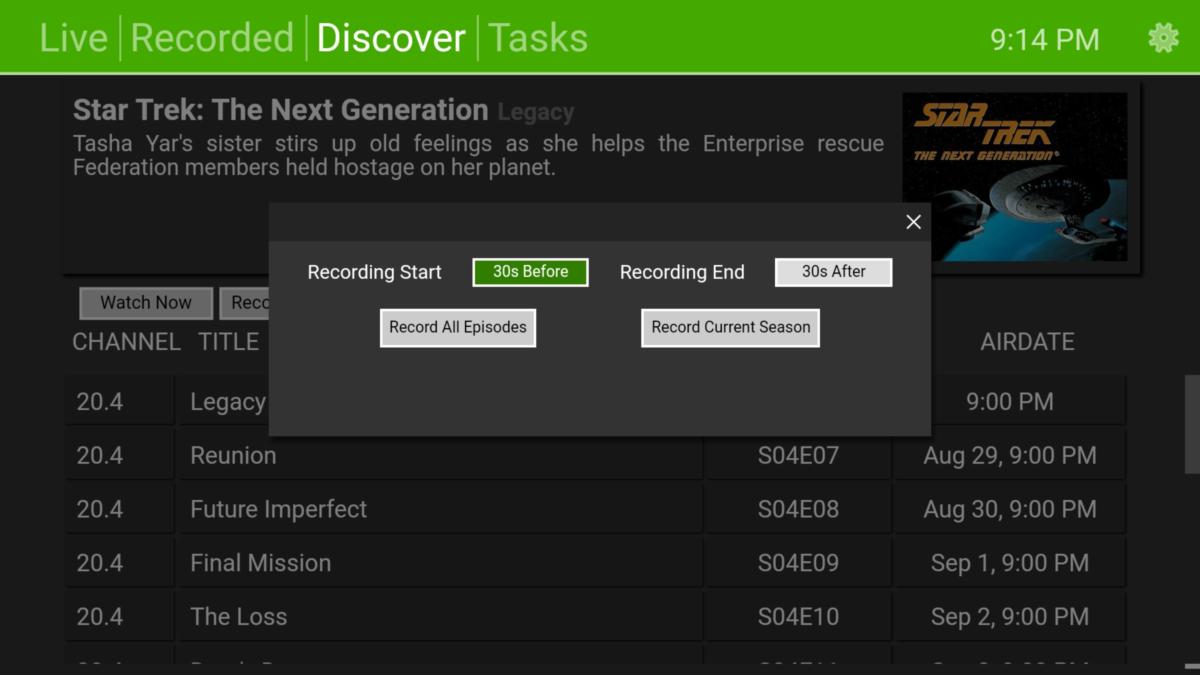The height and width of the screenshot is (675, 1200).
Task: Close the recording options dialog
Action: pos(913,222)
